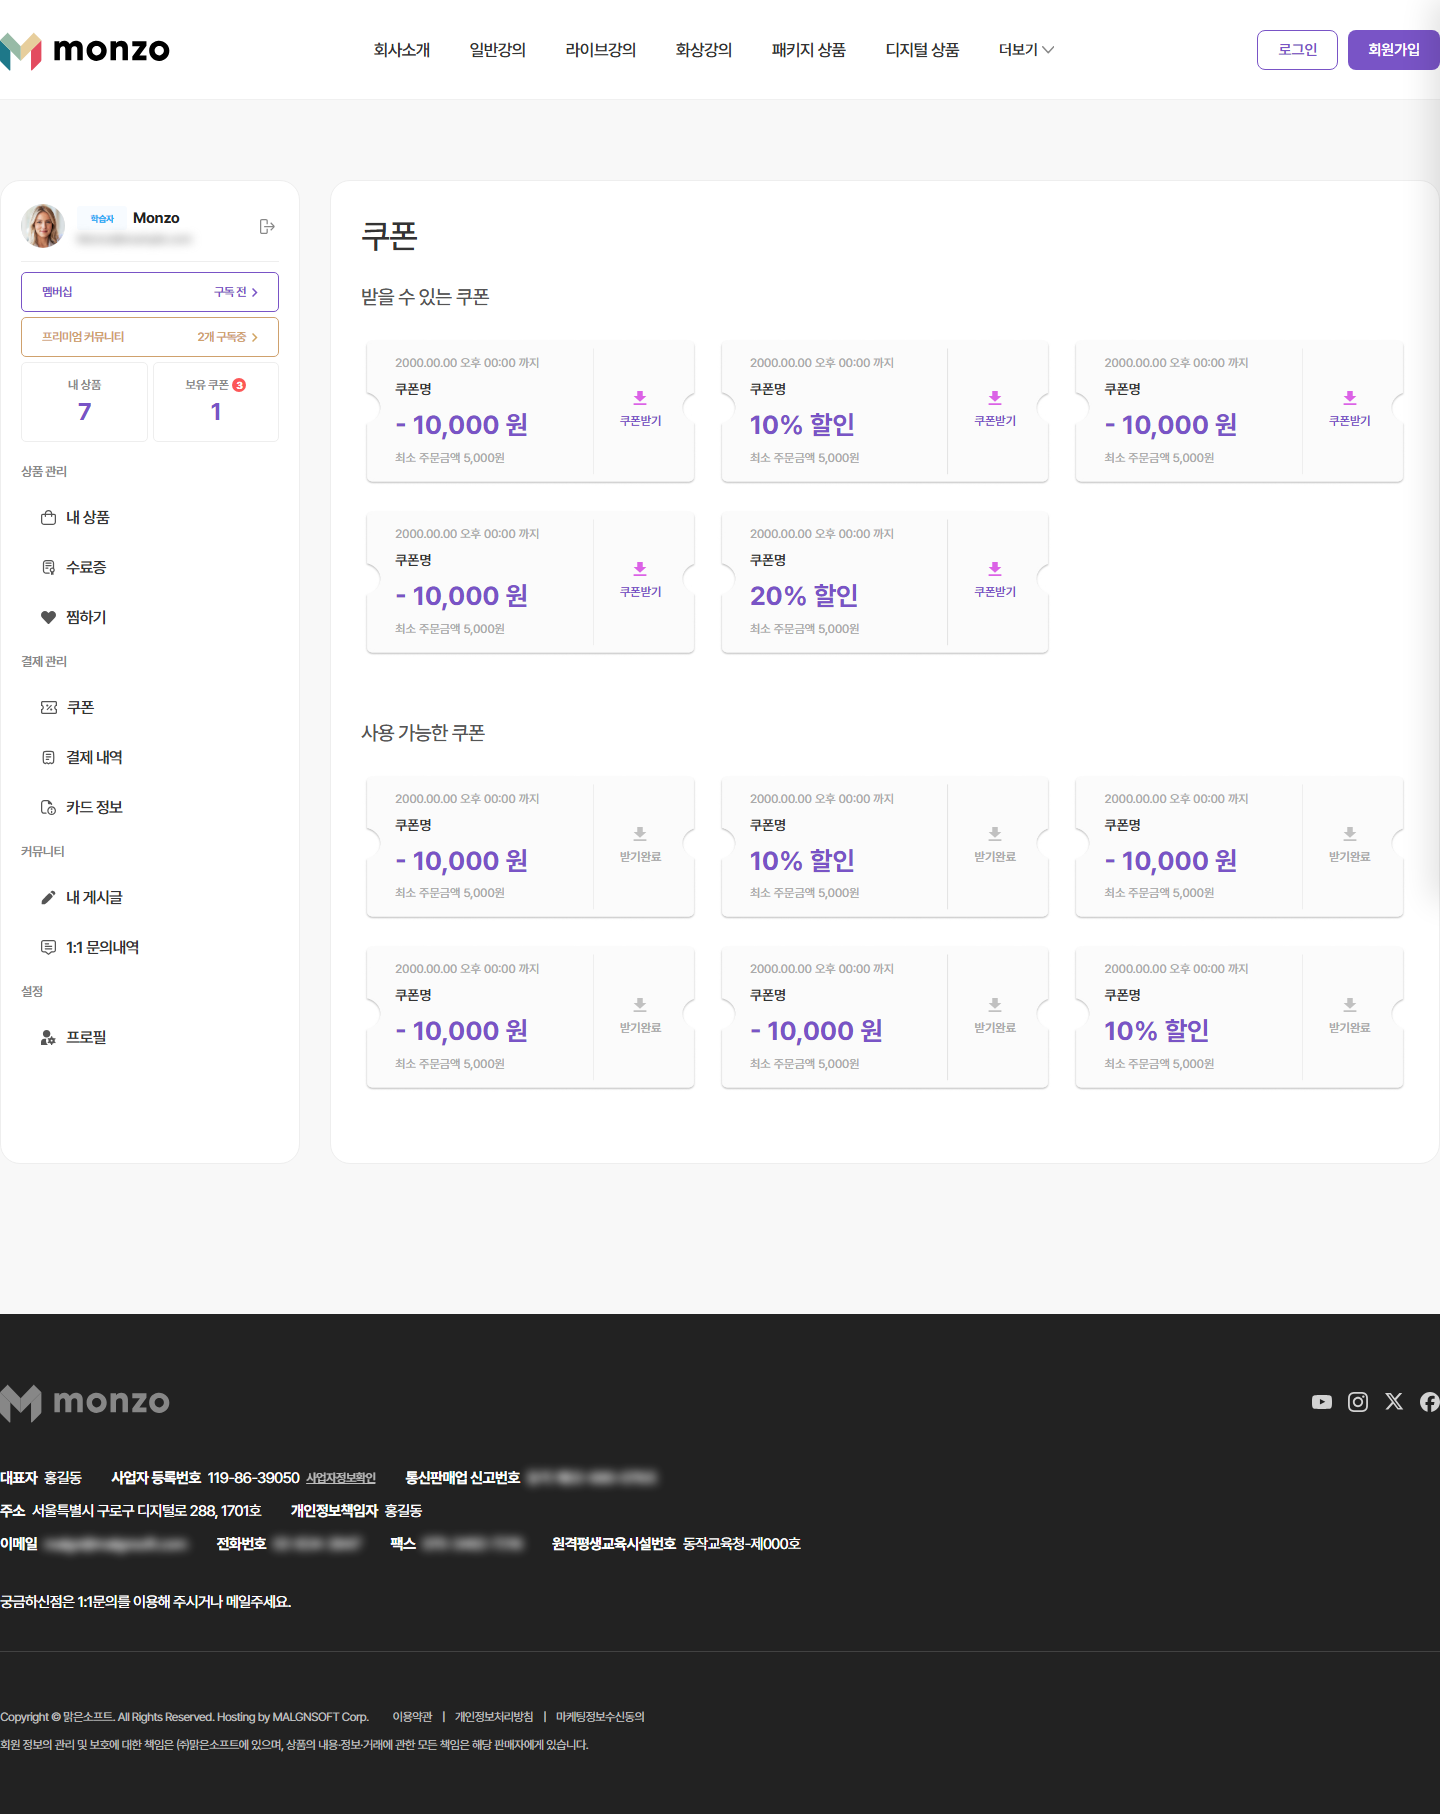Click the 내 게시글 pencil icon

48,897
